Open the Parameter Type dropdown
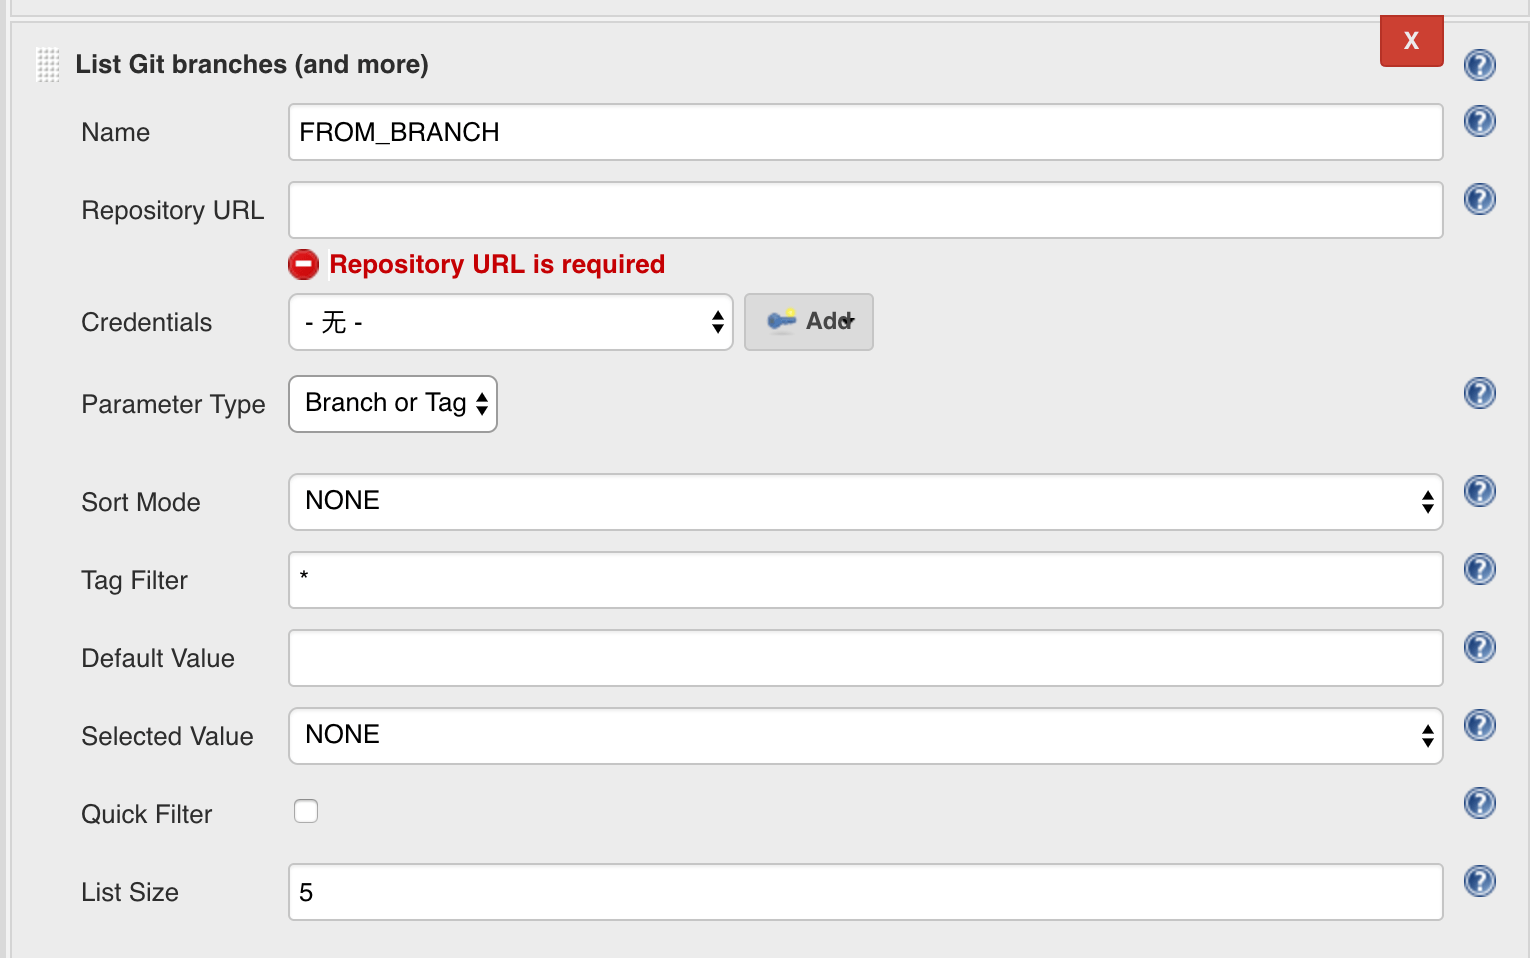Viewport: 1530px width, 958px height. (x=392, y=403)
